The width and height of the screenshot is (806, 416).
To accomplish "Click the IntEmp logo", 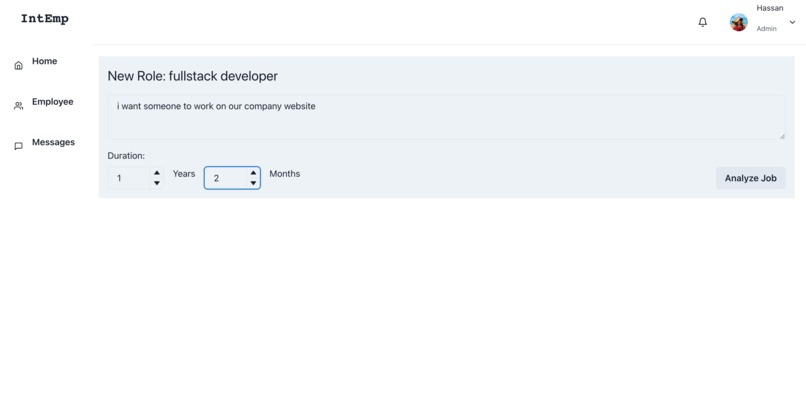I will tap(45, 19).
